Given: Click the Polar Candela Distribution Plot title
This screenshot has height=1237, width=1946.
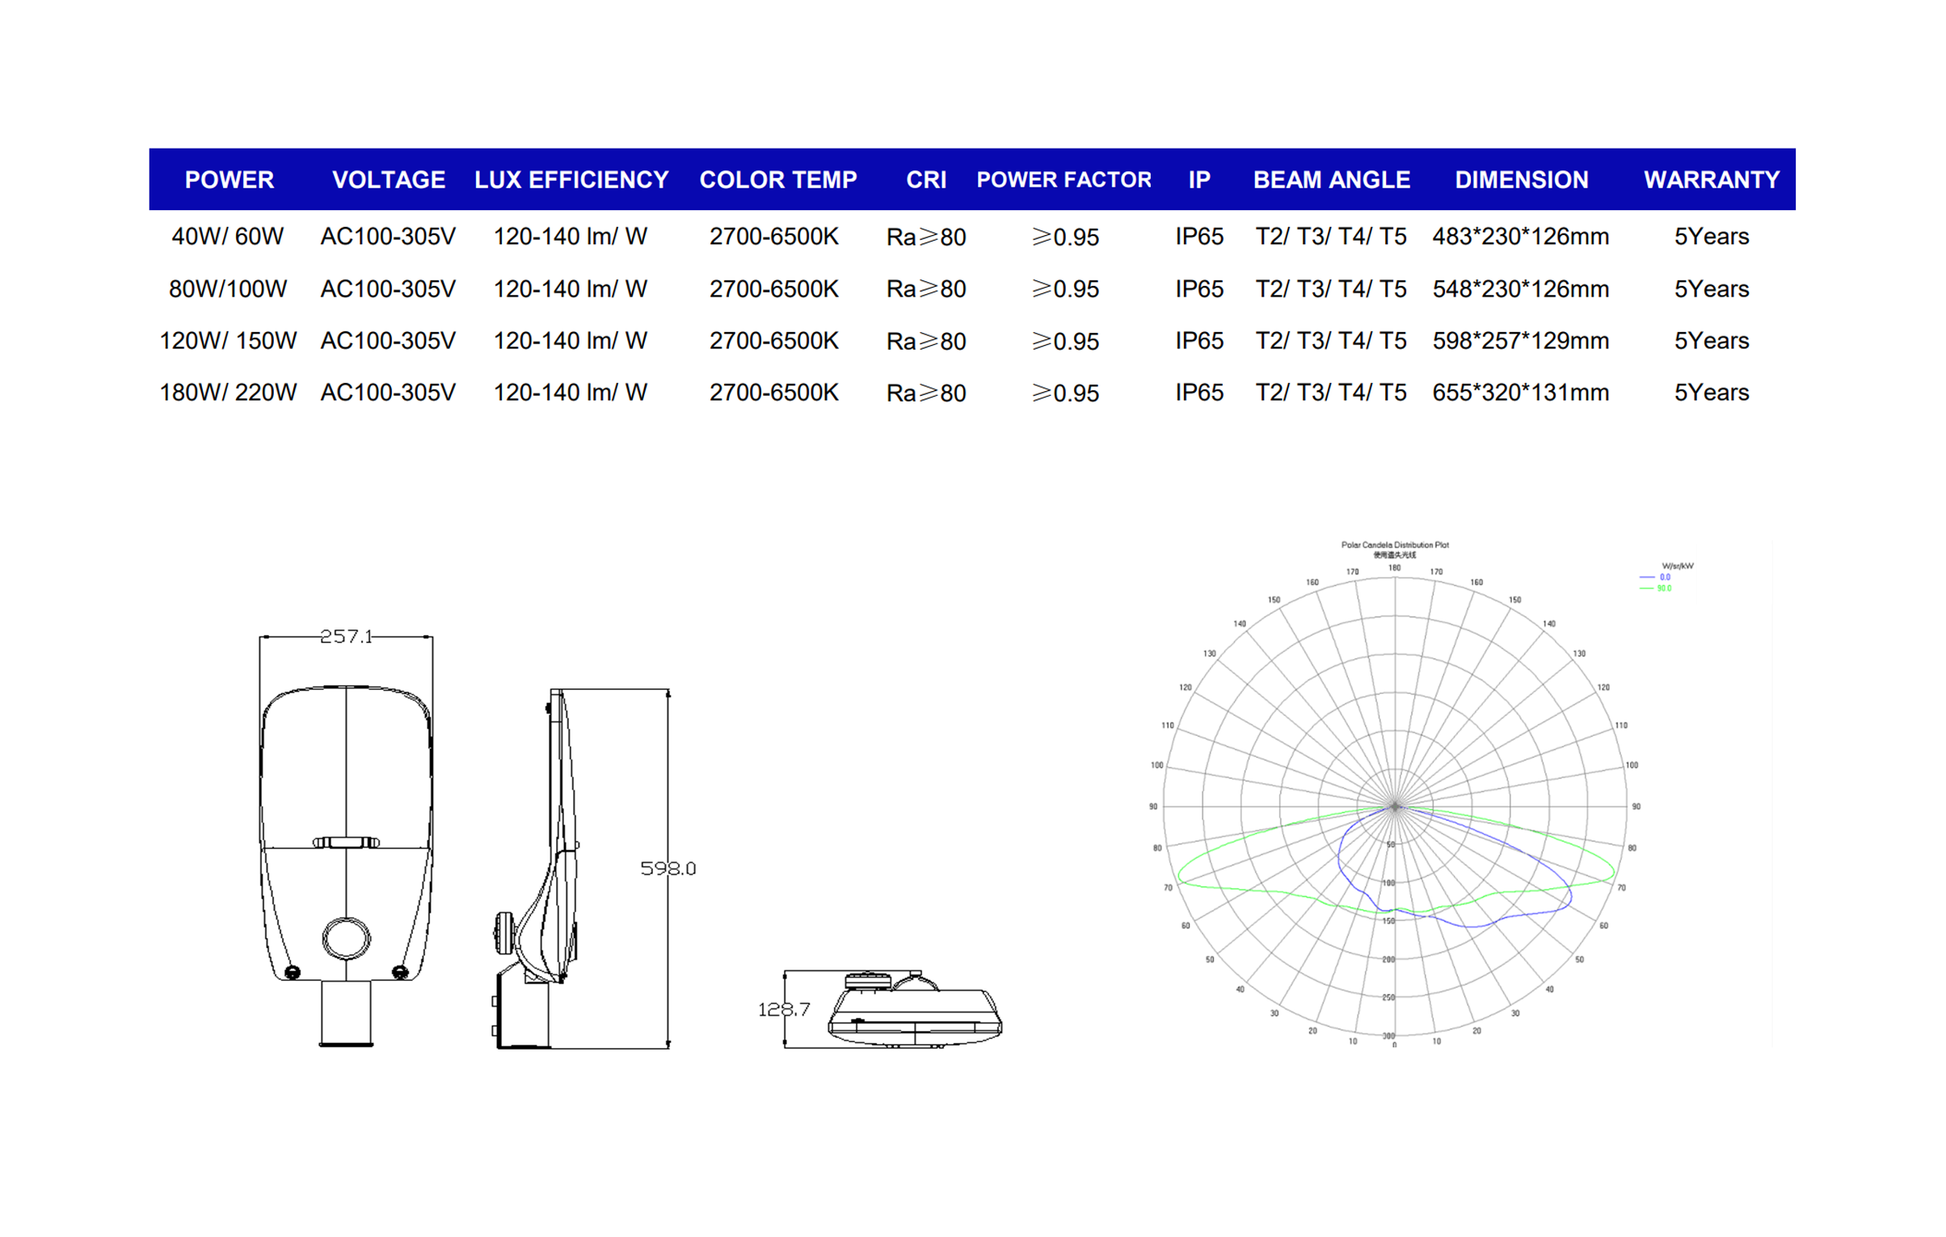Looking at the screenshot, I should [1394, 545].
